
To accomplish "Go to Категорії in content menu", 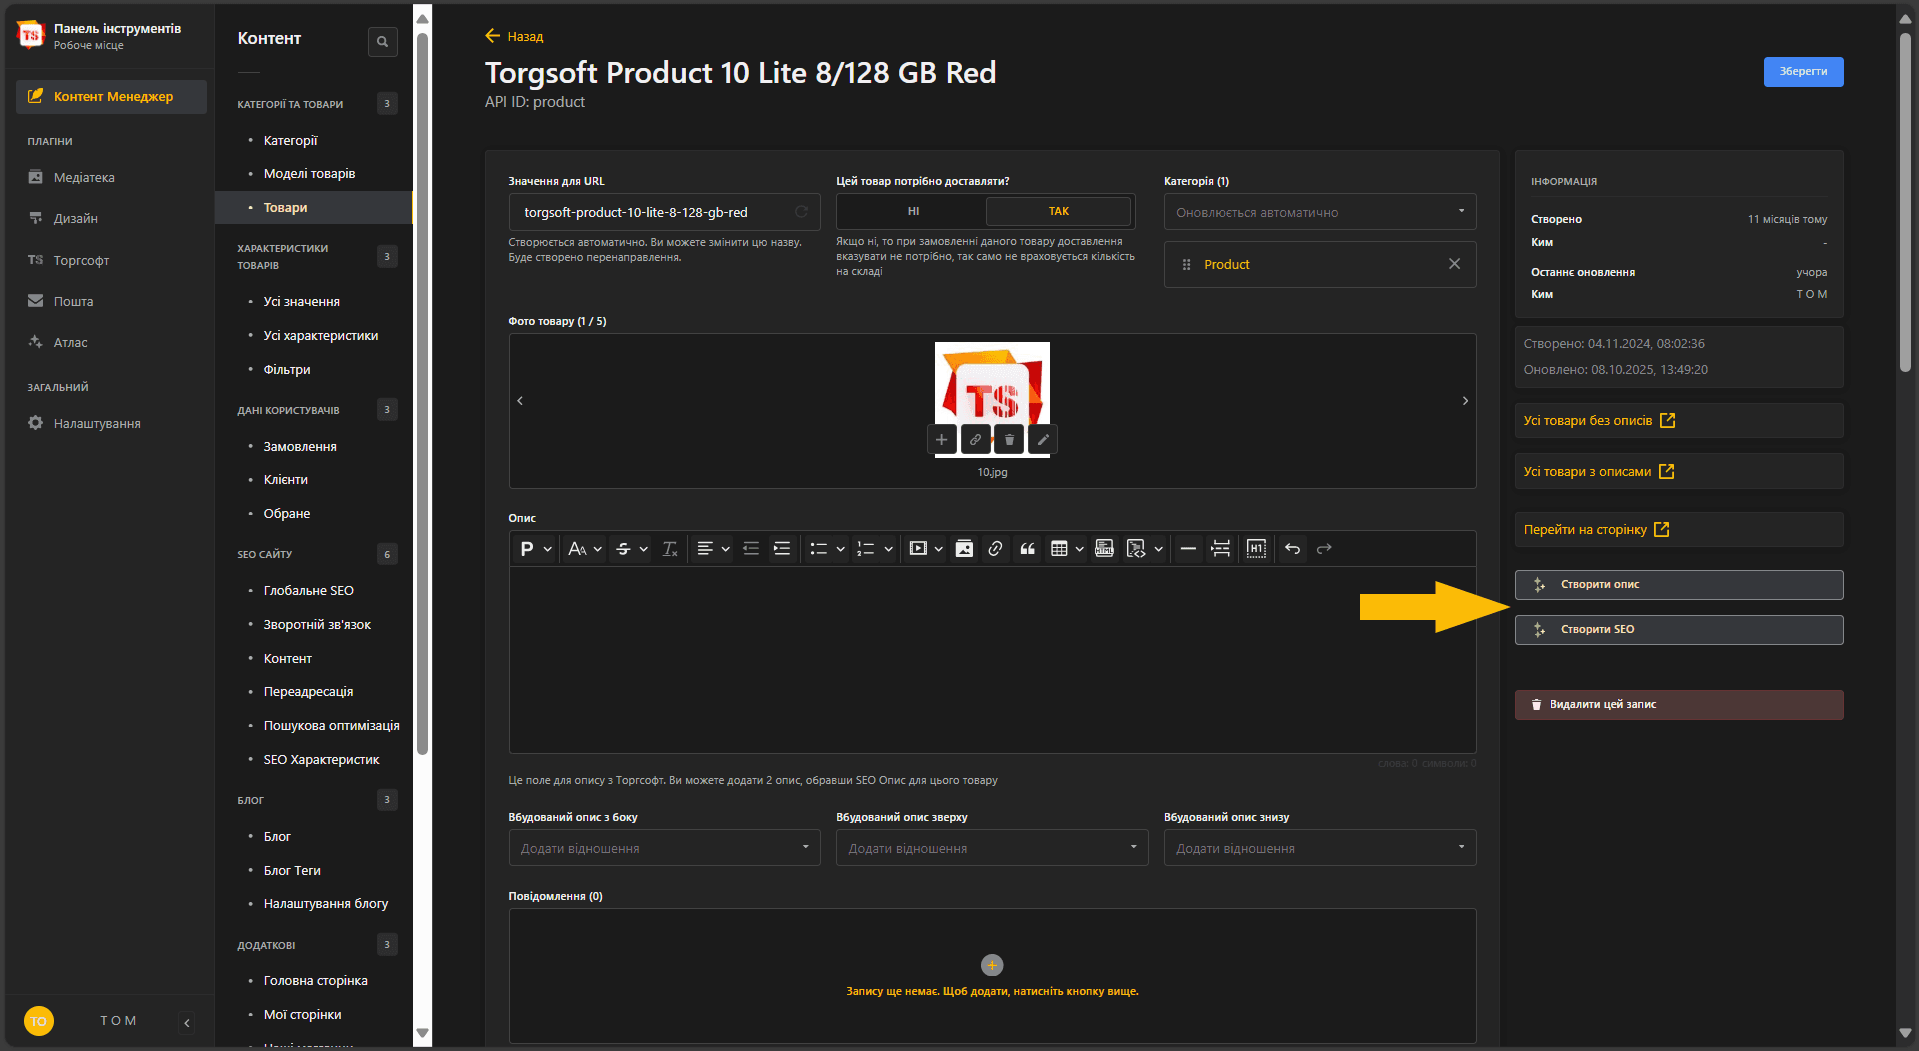I will [290, 141].
